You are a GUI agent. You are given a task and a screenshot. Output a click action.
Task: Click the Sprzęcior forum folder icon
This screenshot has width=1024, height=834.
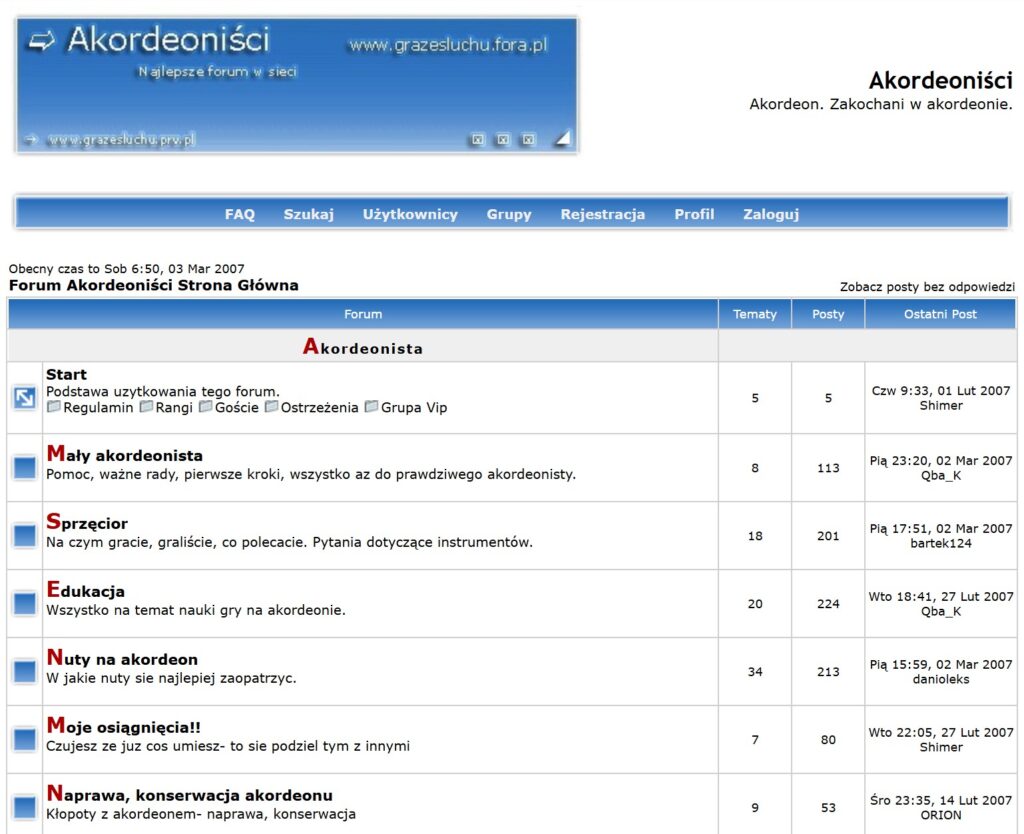tap(24, 535)
